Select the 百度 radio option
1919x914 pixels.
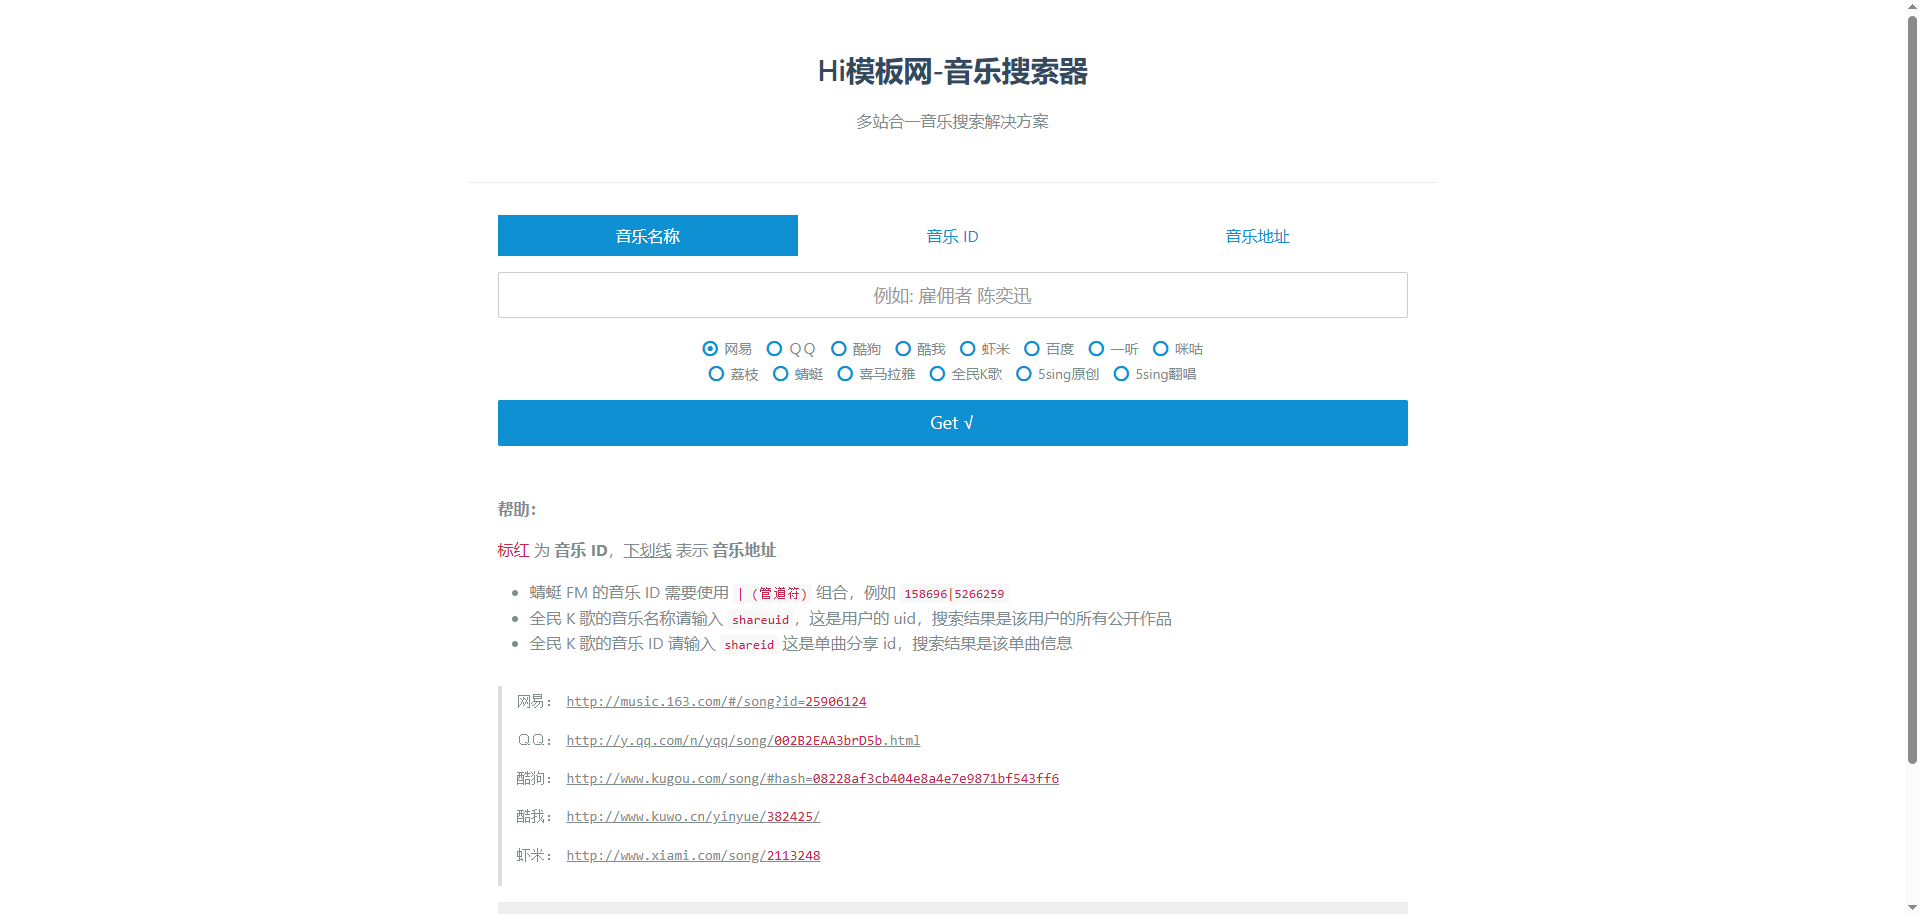(1032, 349)
